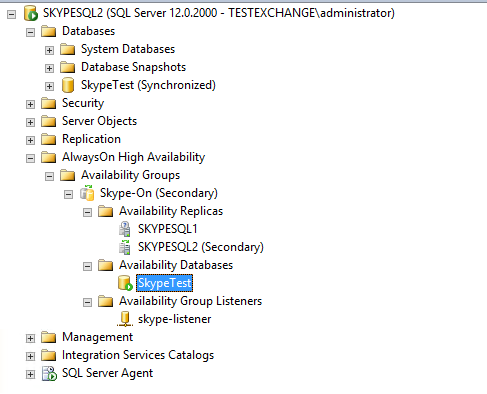Expand the Security node
Viewport: 487px width, 394px height.
tap(30, 104)
